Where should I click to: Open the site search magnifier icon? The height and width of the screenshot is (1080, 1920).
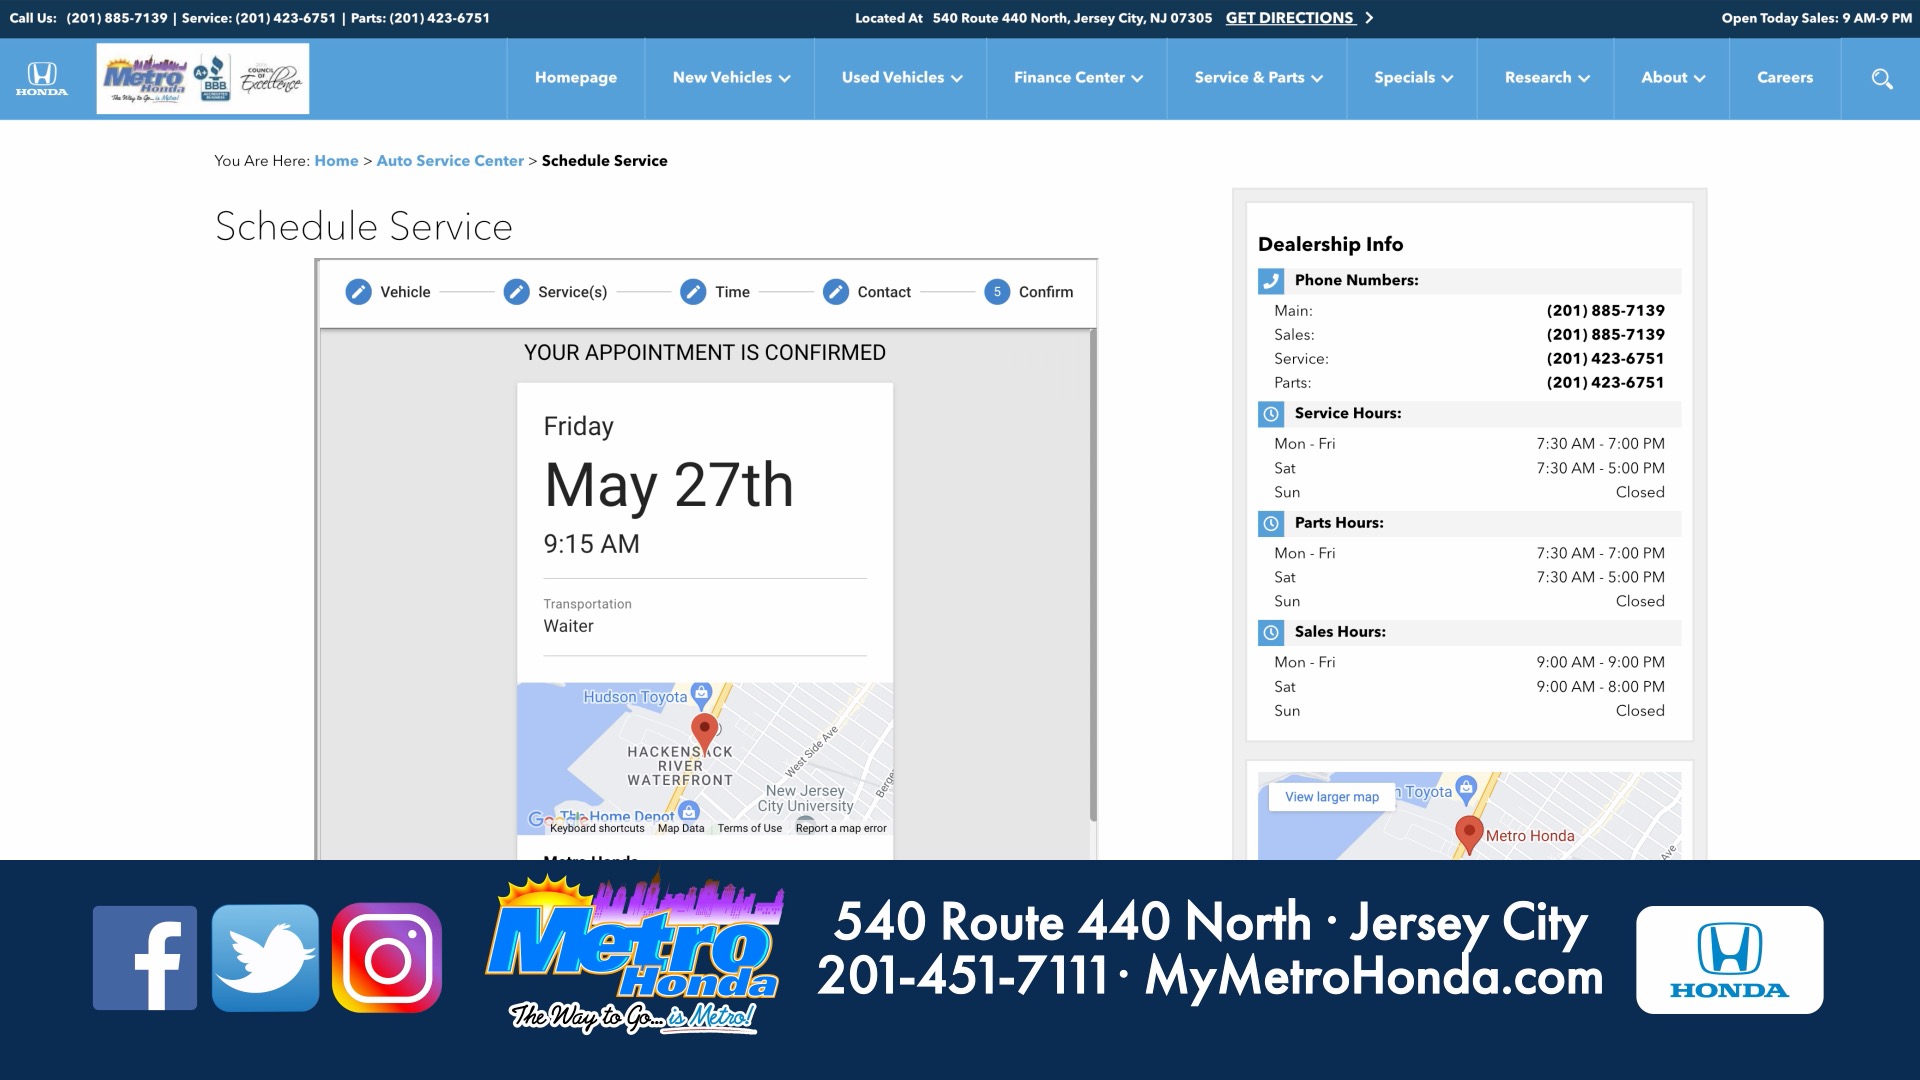pos(1881,78)
